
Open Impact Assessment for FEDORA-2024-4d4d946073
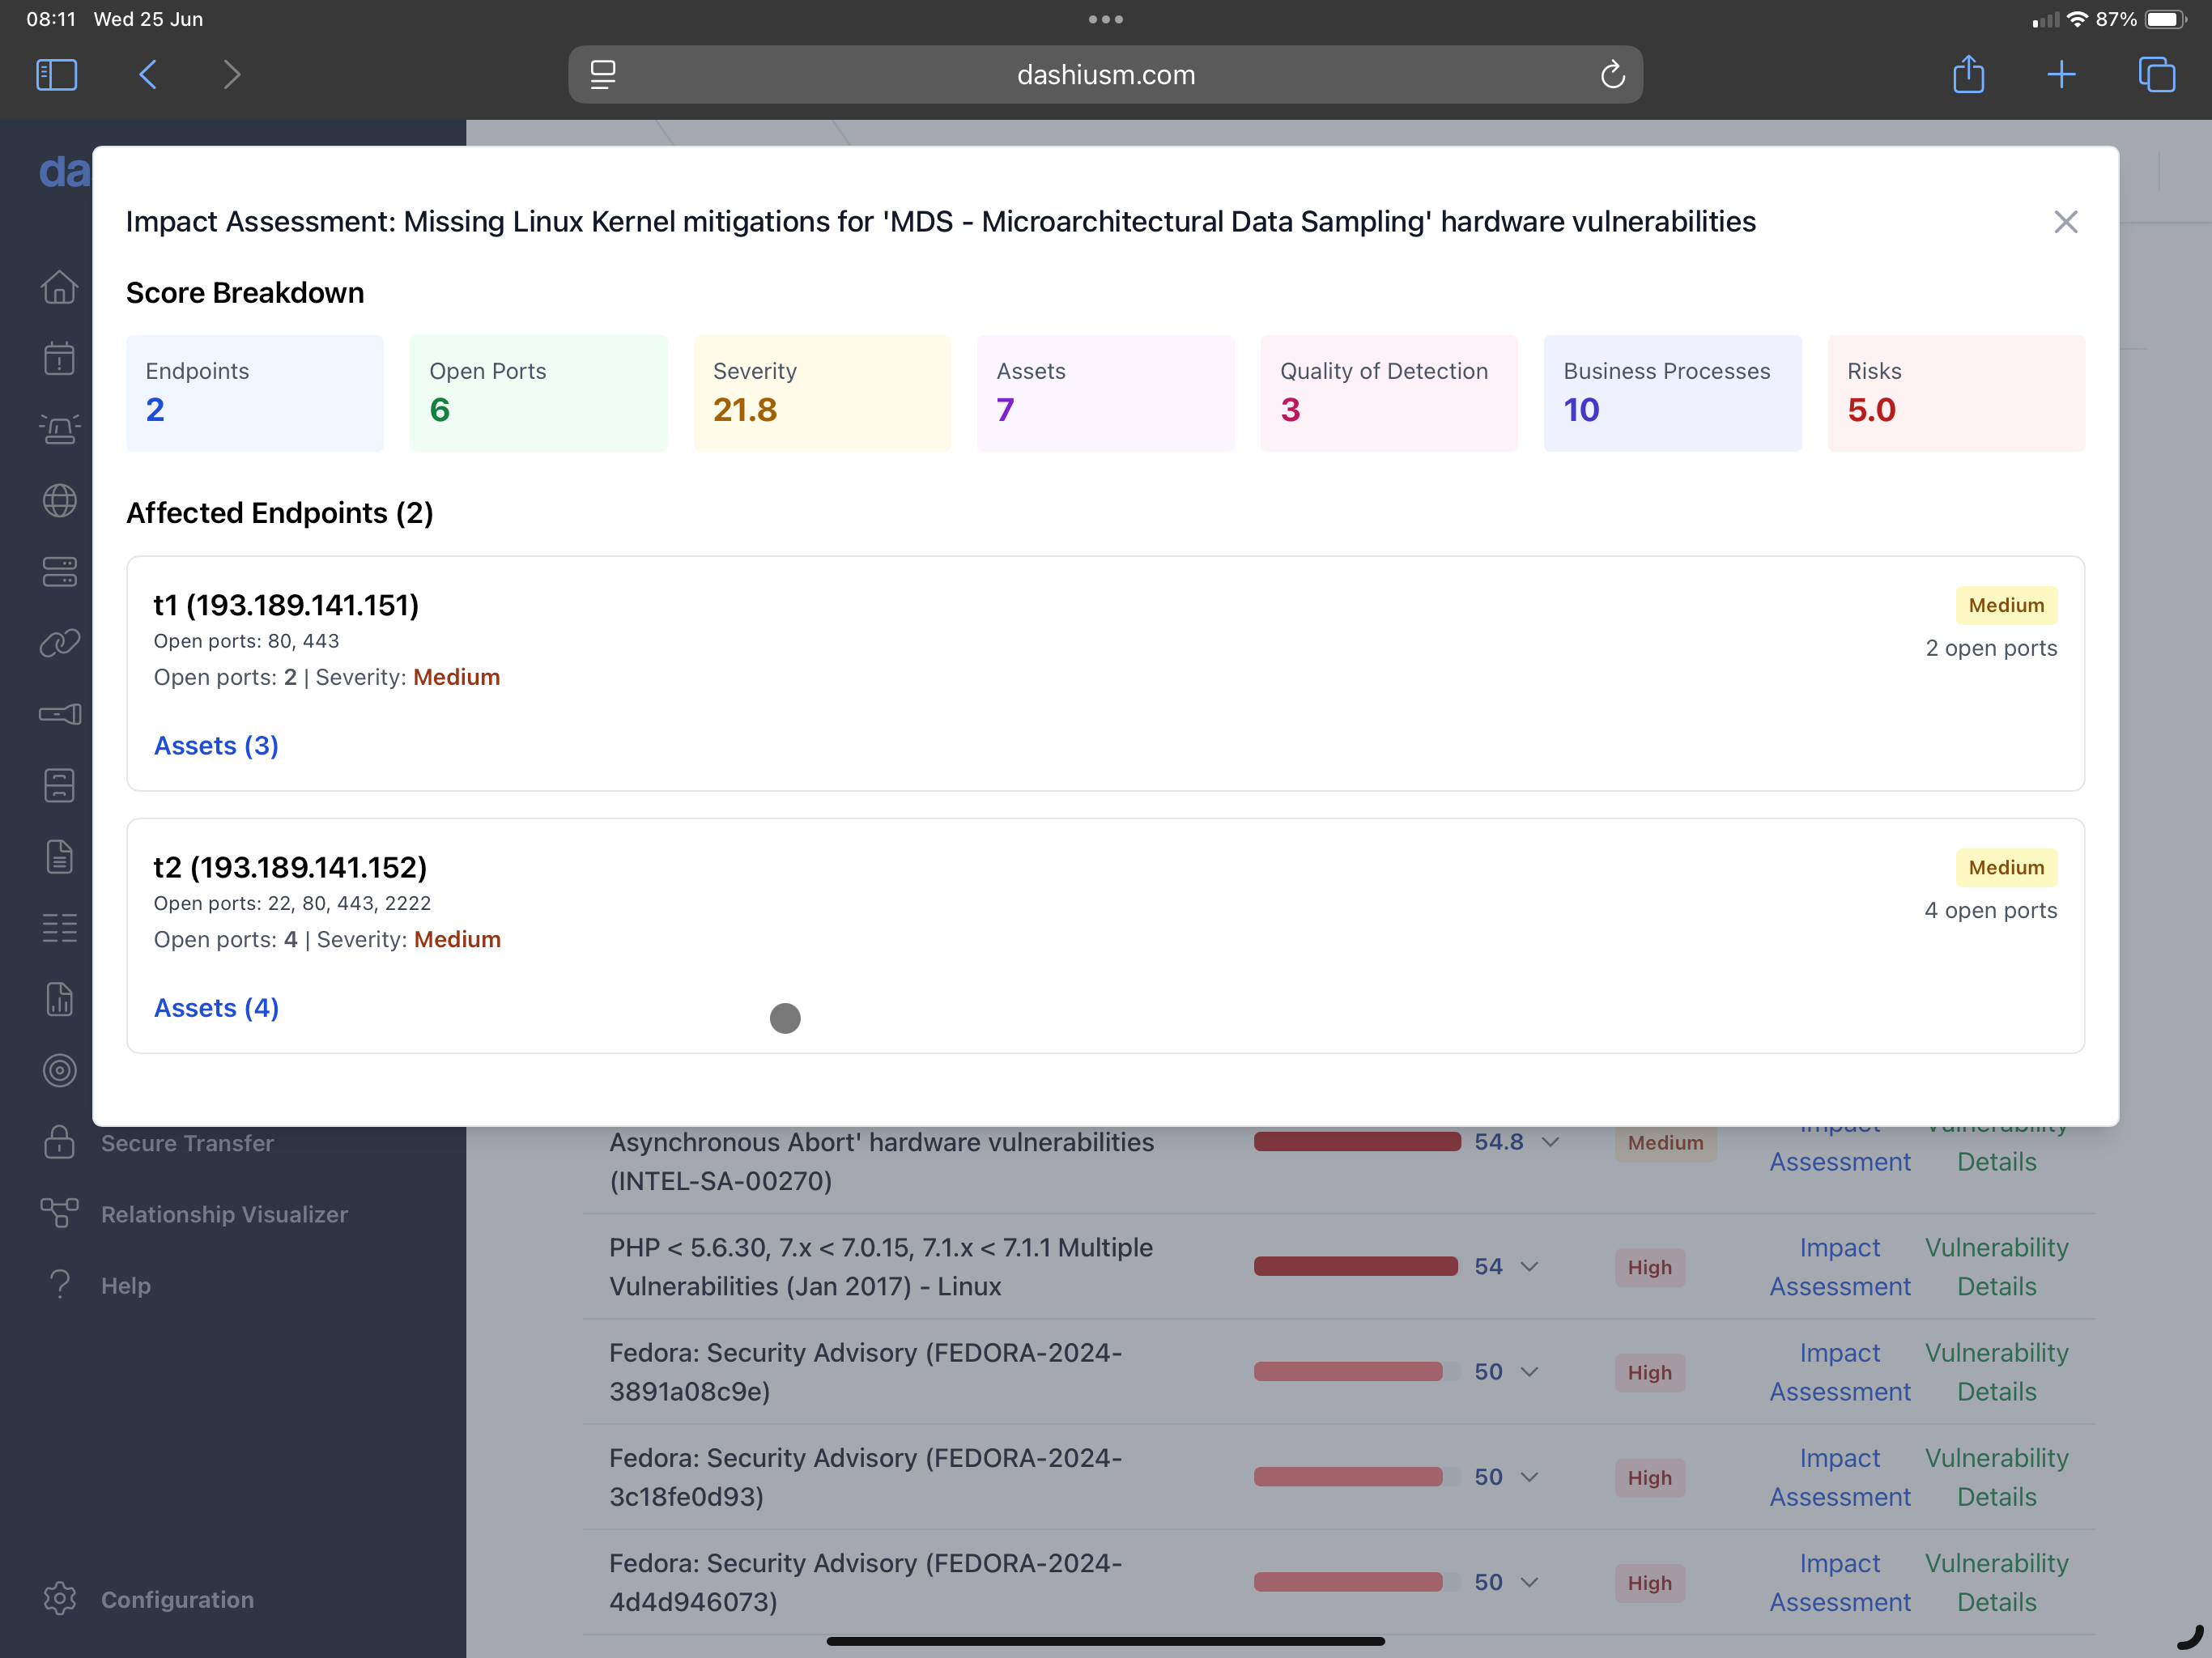click(x=1839, y=1581)
